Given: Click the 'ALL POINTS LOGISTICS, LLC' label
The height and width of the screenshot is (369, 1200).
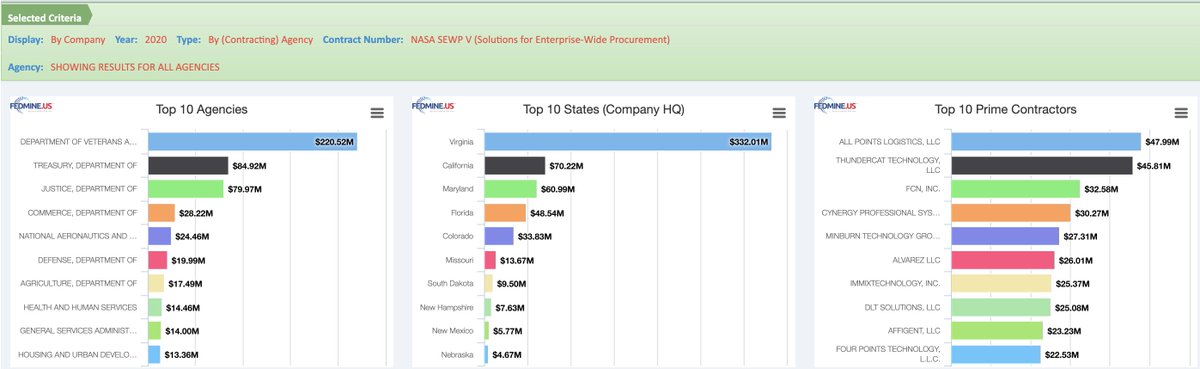Looking at the screenshot, I should [x=889, y=142].
